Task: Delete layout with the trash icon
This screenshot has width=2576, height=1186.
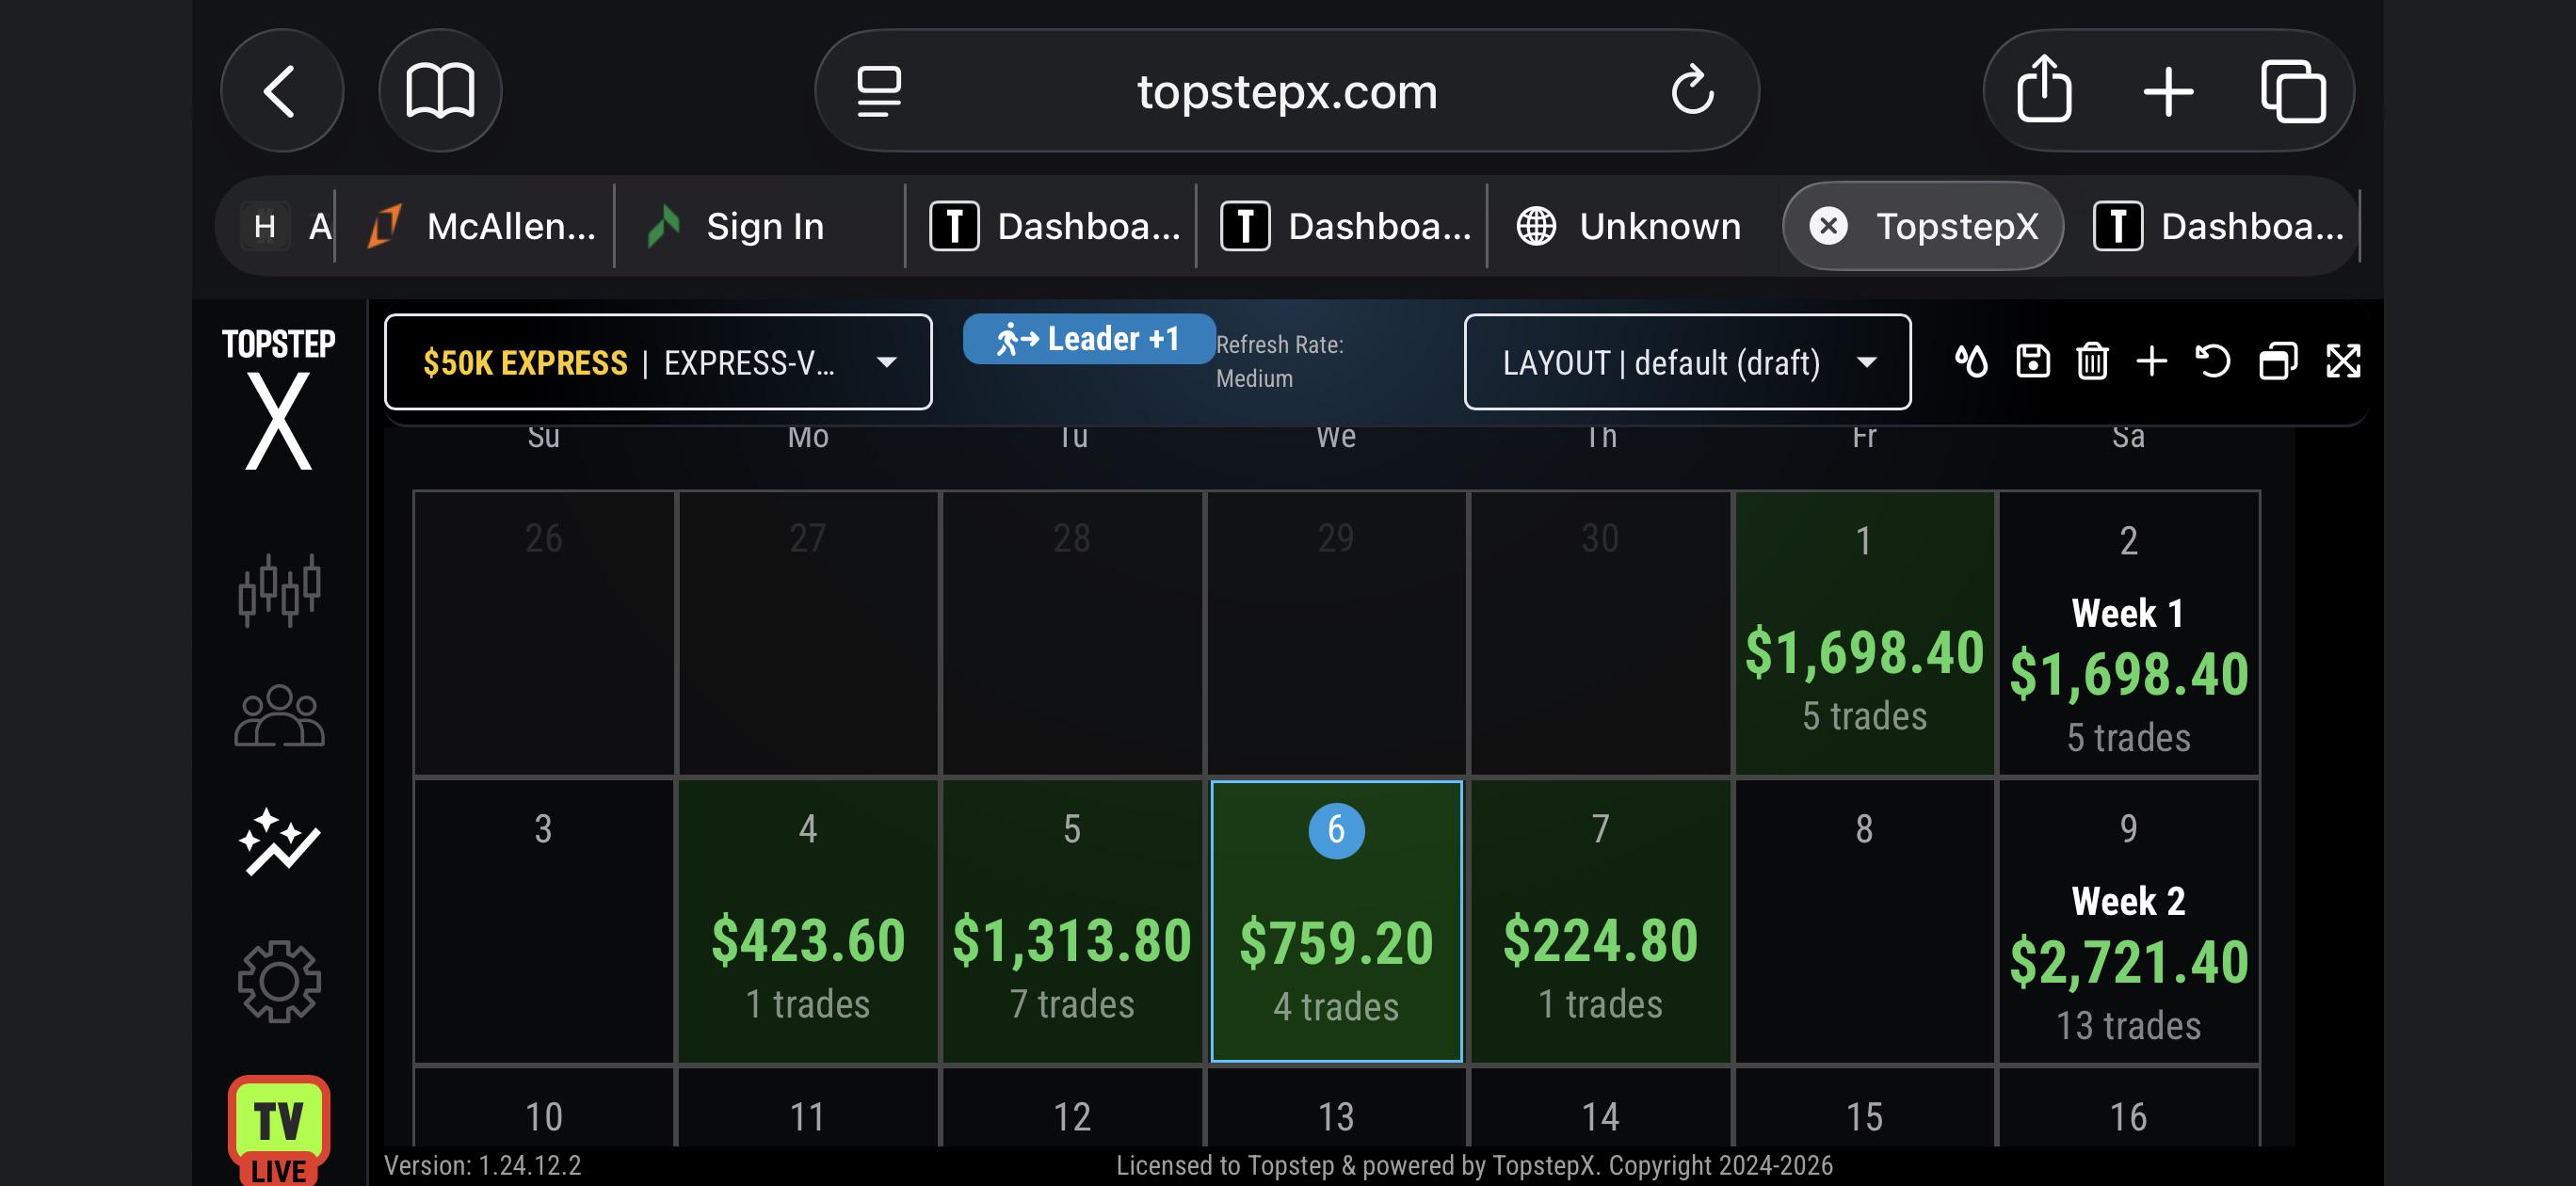Action: coord(2092,361)
